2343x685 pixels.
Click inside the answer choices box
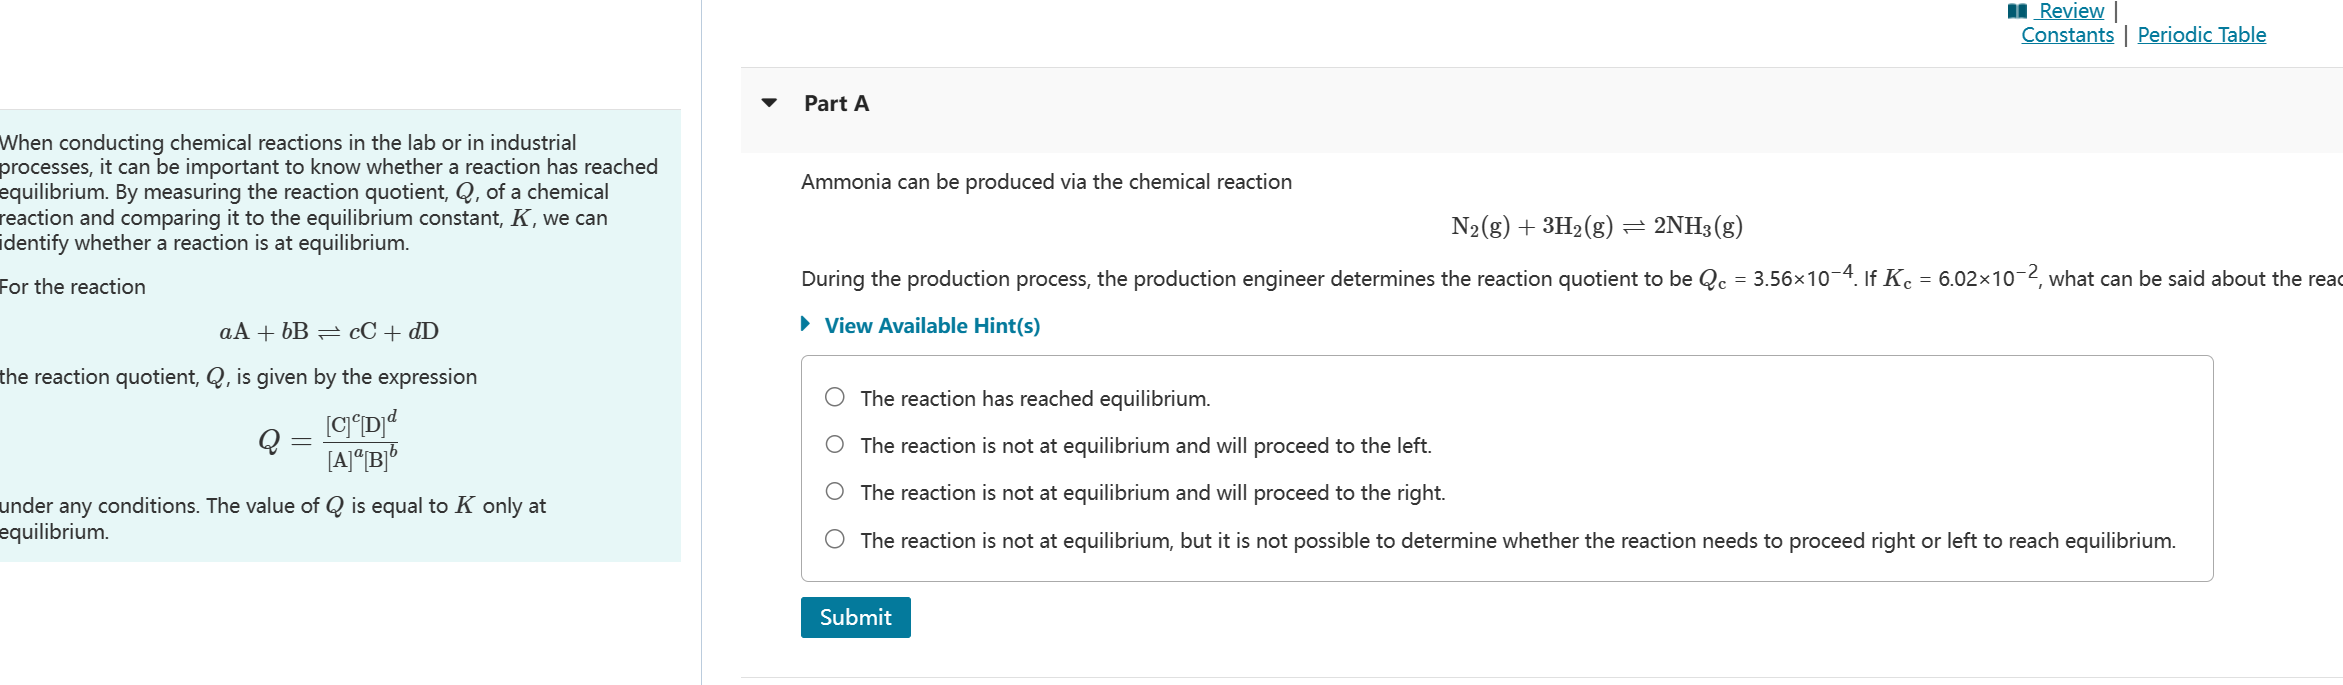click(1500, 470)
